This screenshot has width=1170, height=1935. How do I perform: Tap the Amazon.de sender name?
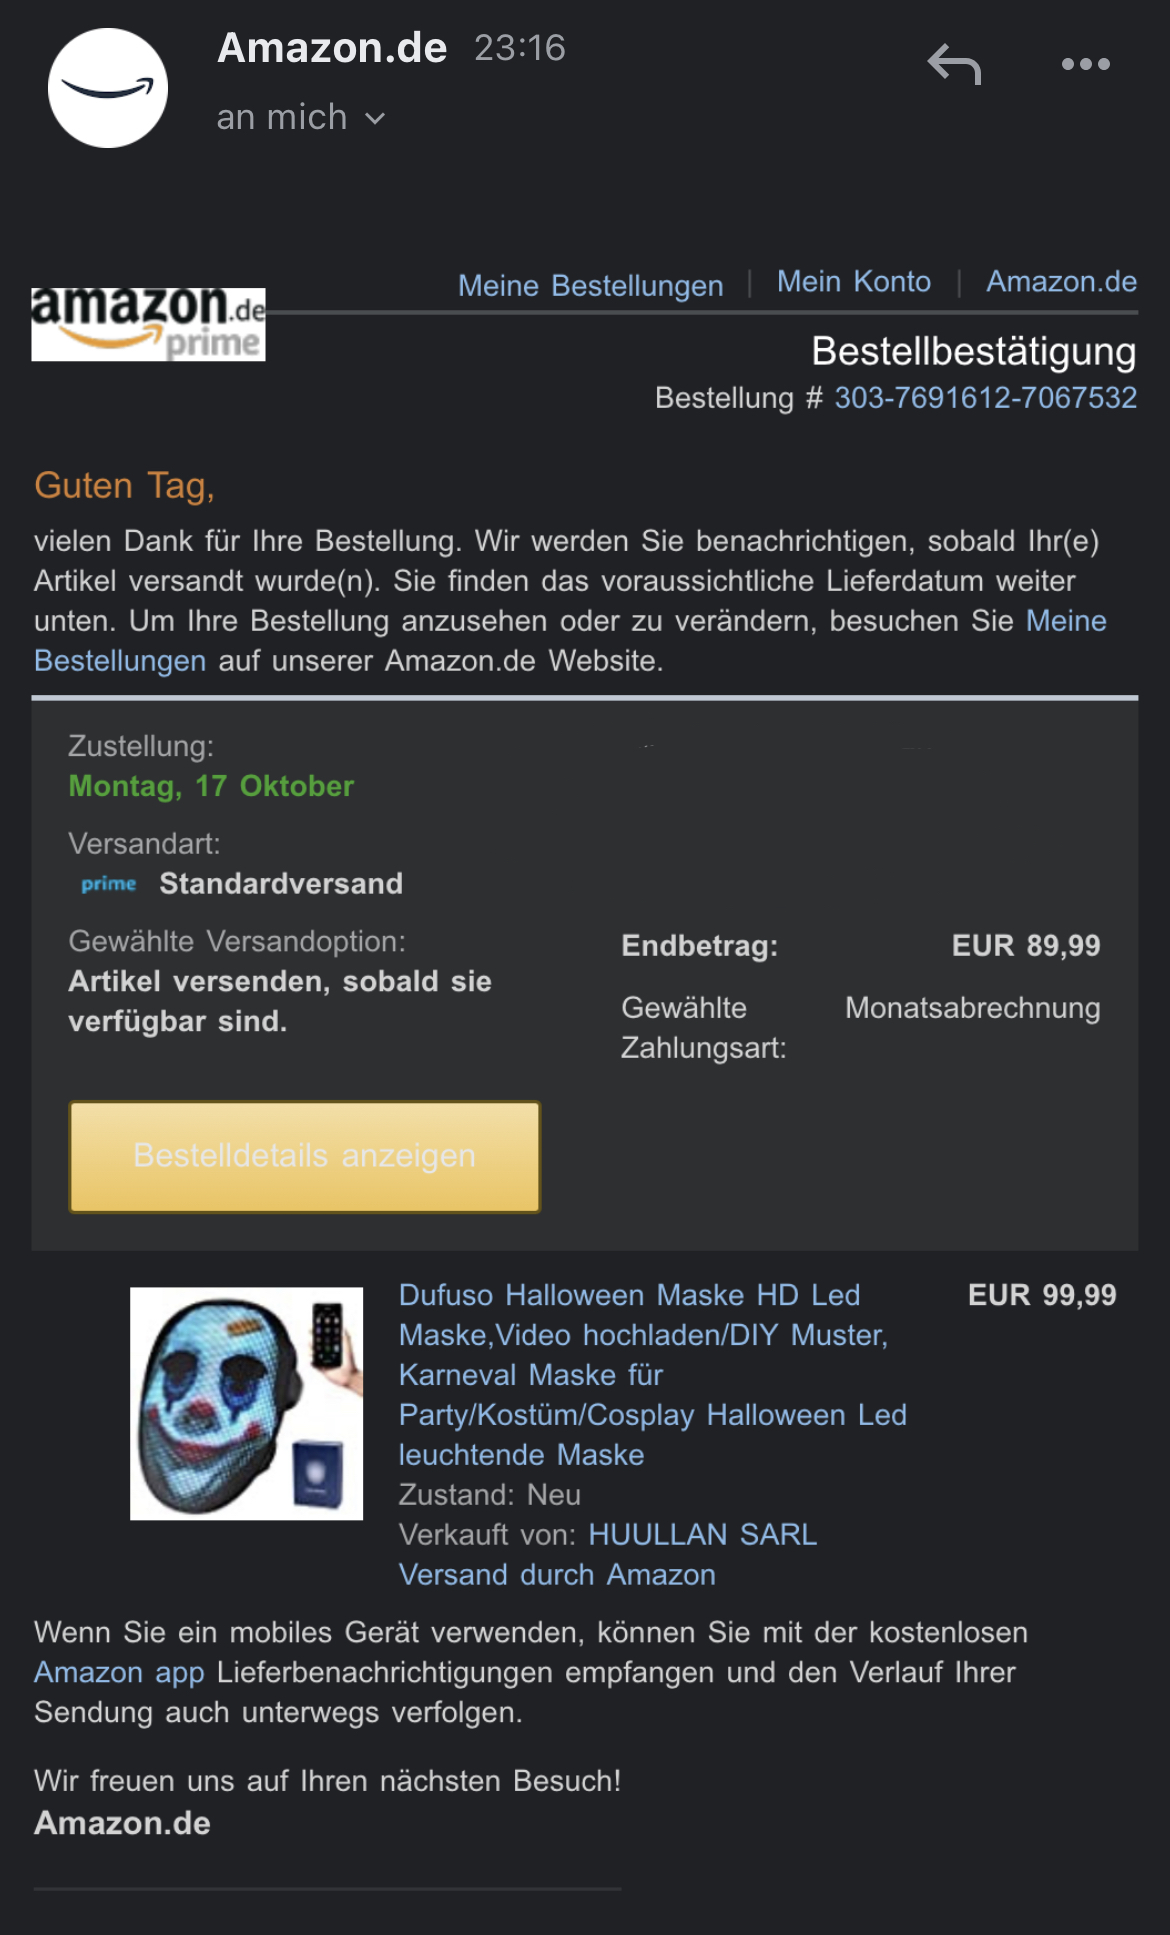click(332, 48)
